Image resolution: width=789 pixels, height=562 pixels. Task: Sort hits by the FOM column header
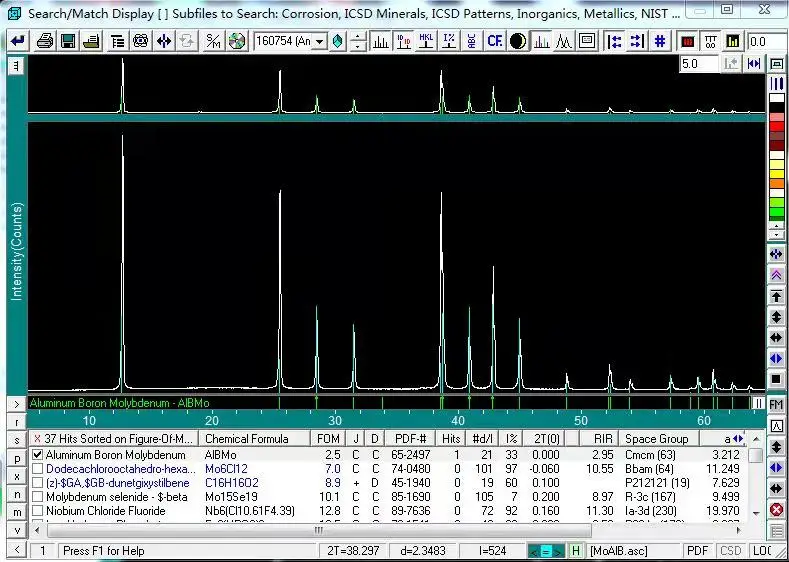coord(327,439)
